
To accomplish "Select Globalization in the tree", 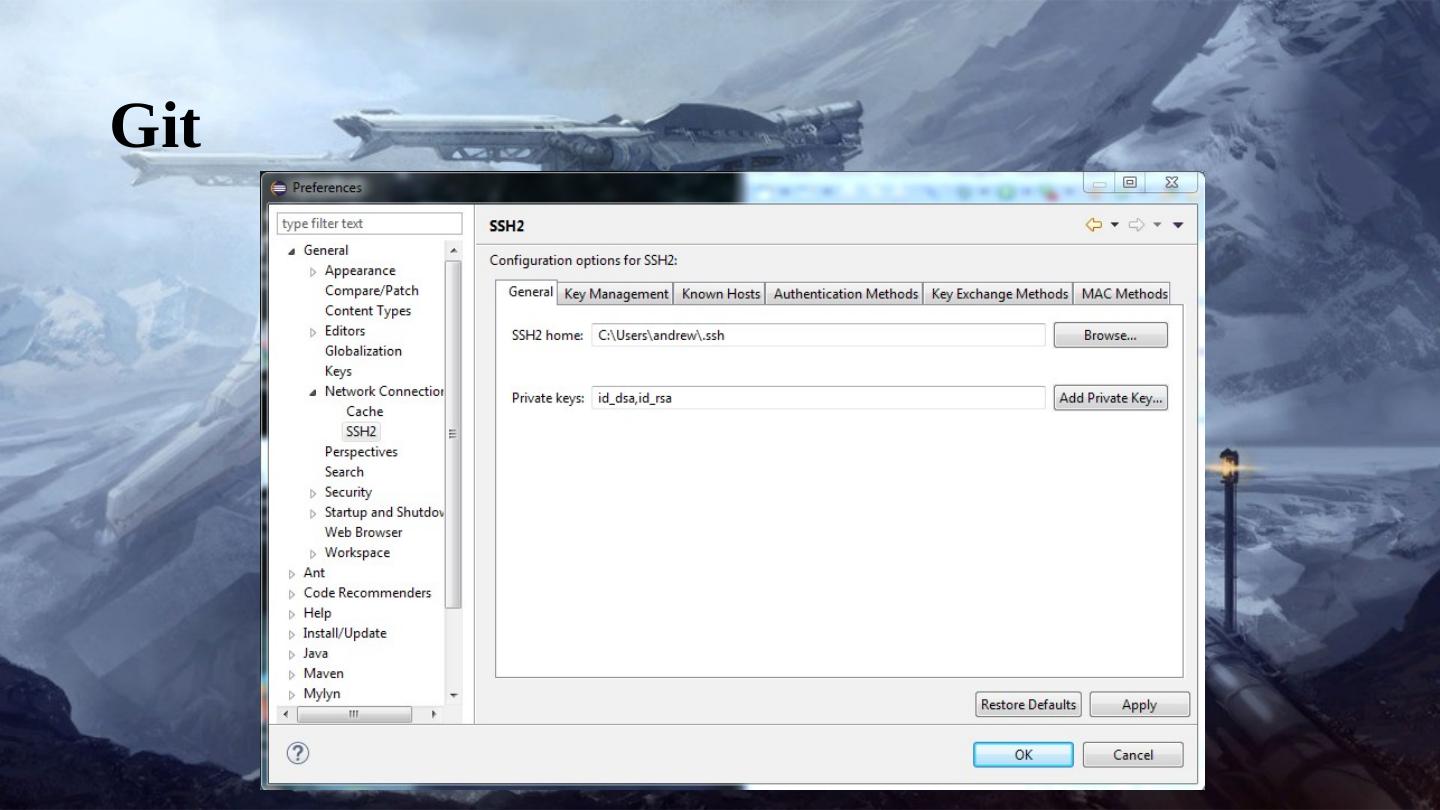I will point(363,351).
